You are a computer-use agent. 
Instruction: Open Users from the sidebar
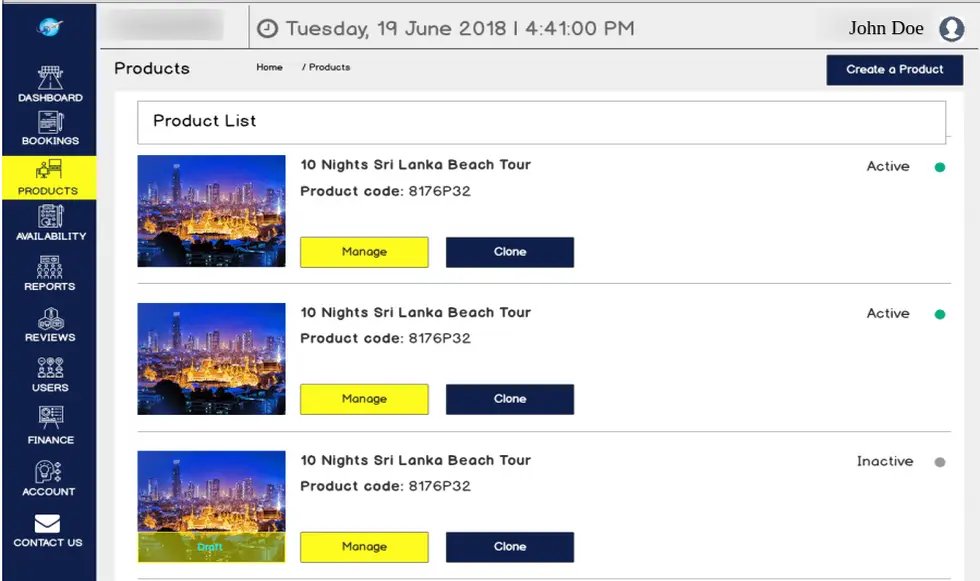(x=50, y=368)
